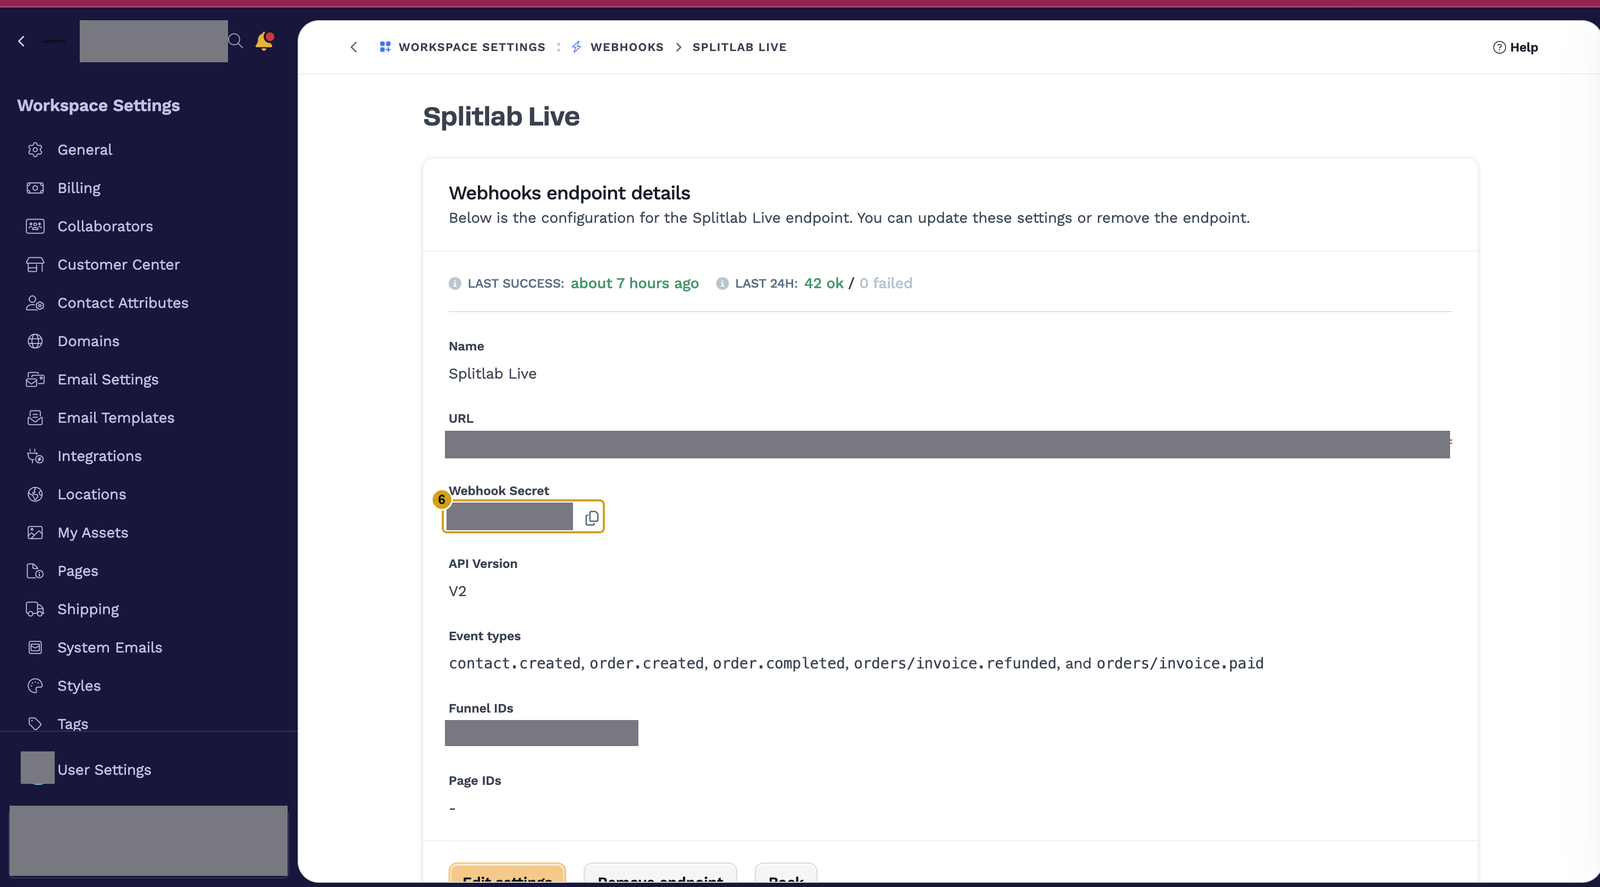Select Shipping in sidebar menu
The width and height of the screenshot is (1600, 887).
(x=88, y=610)
